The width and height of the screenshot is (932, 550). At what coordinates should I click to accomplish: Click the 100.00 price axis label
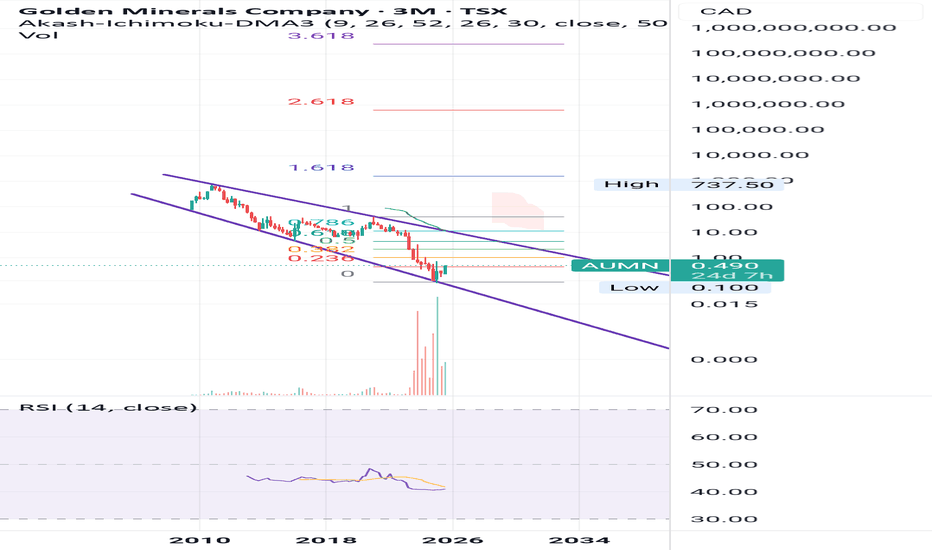(732, 207)
